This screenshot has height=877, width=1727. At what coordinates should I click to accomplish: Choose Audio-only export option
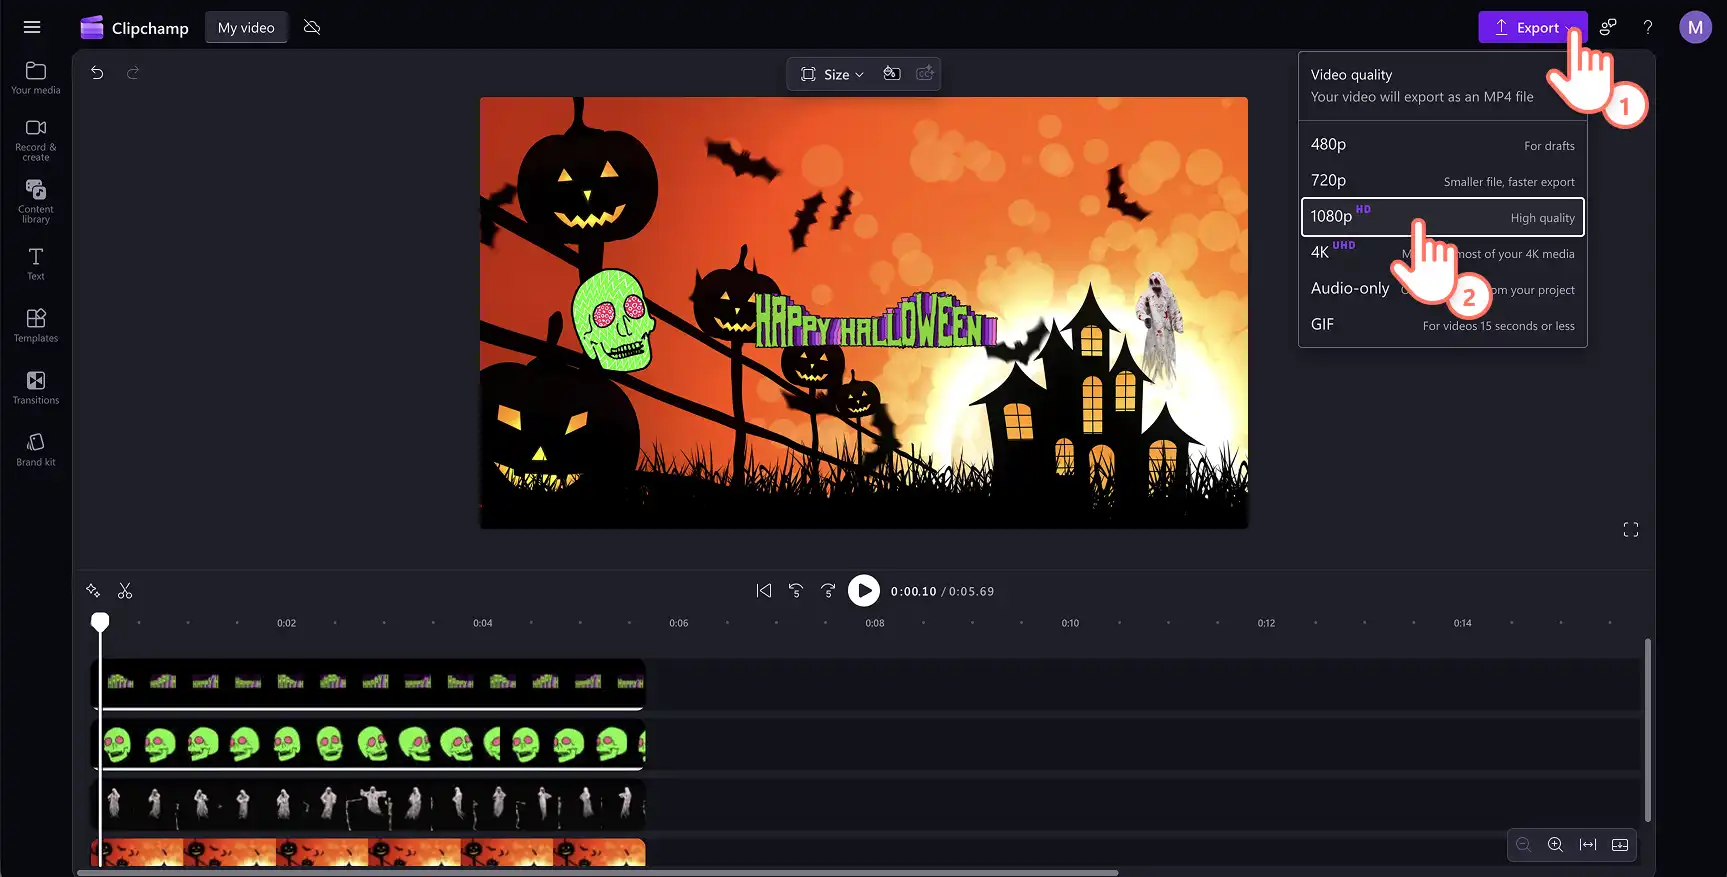coord(1442,288)
